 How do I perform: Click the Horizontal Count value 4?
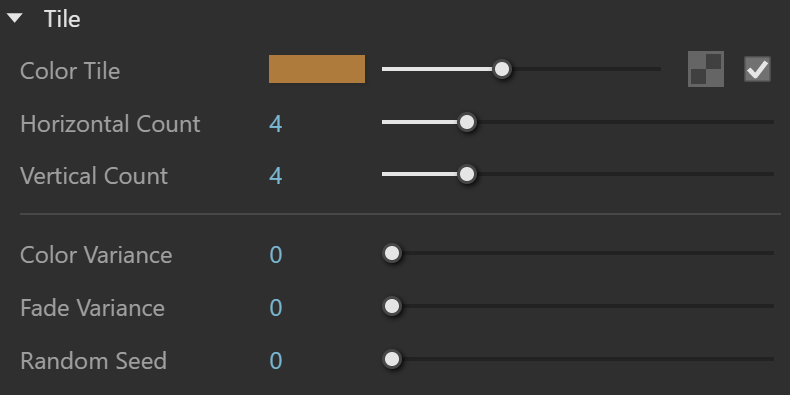(276, 124)
